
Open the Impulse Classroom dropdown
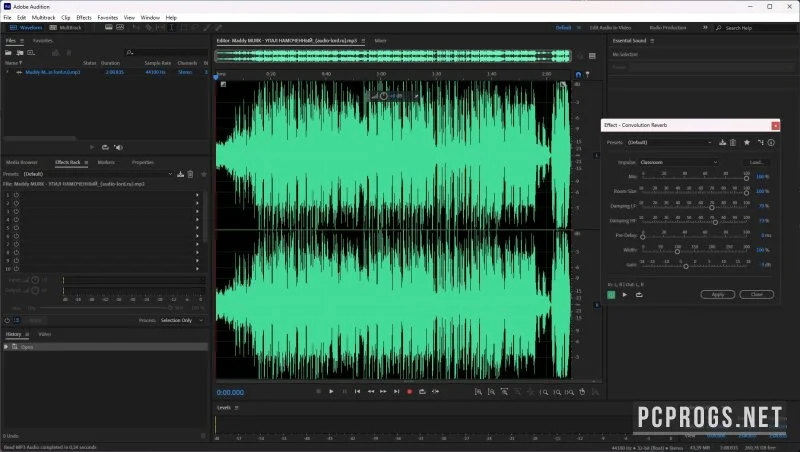click(679, 162)
